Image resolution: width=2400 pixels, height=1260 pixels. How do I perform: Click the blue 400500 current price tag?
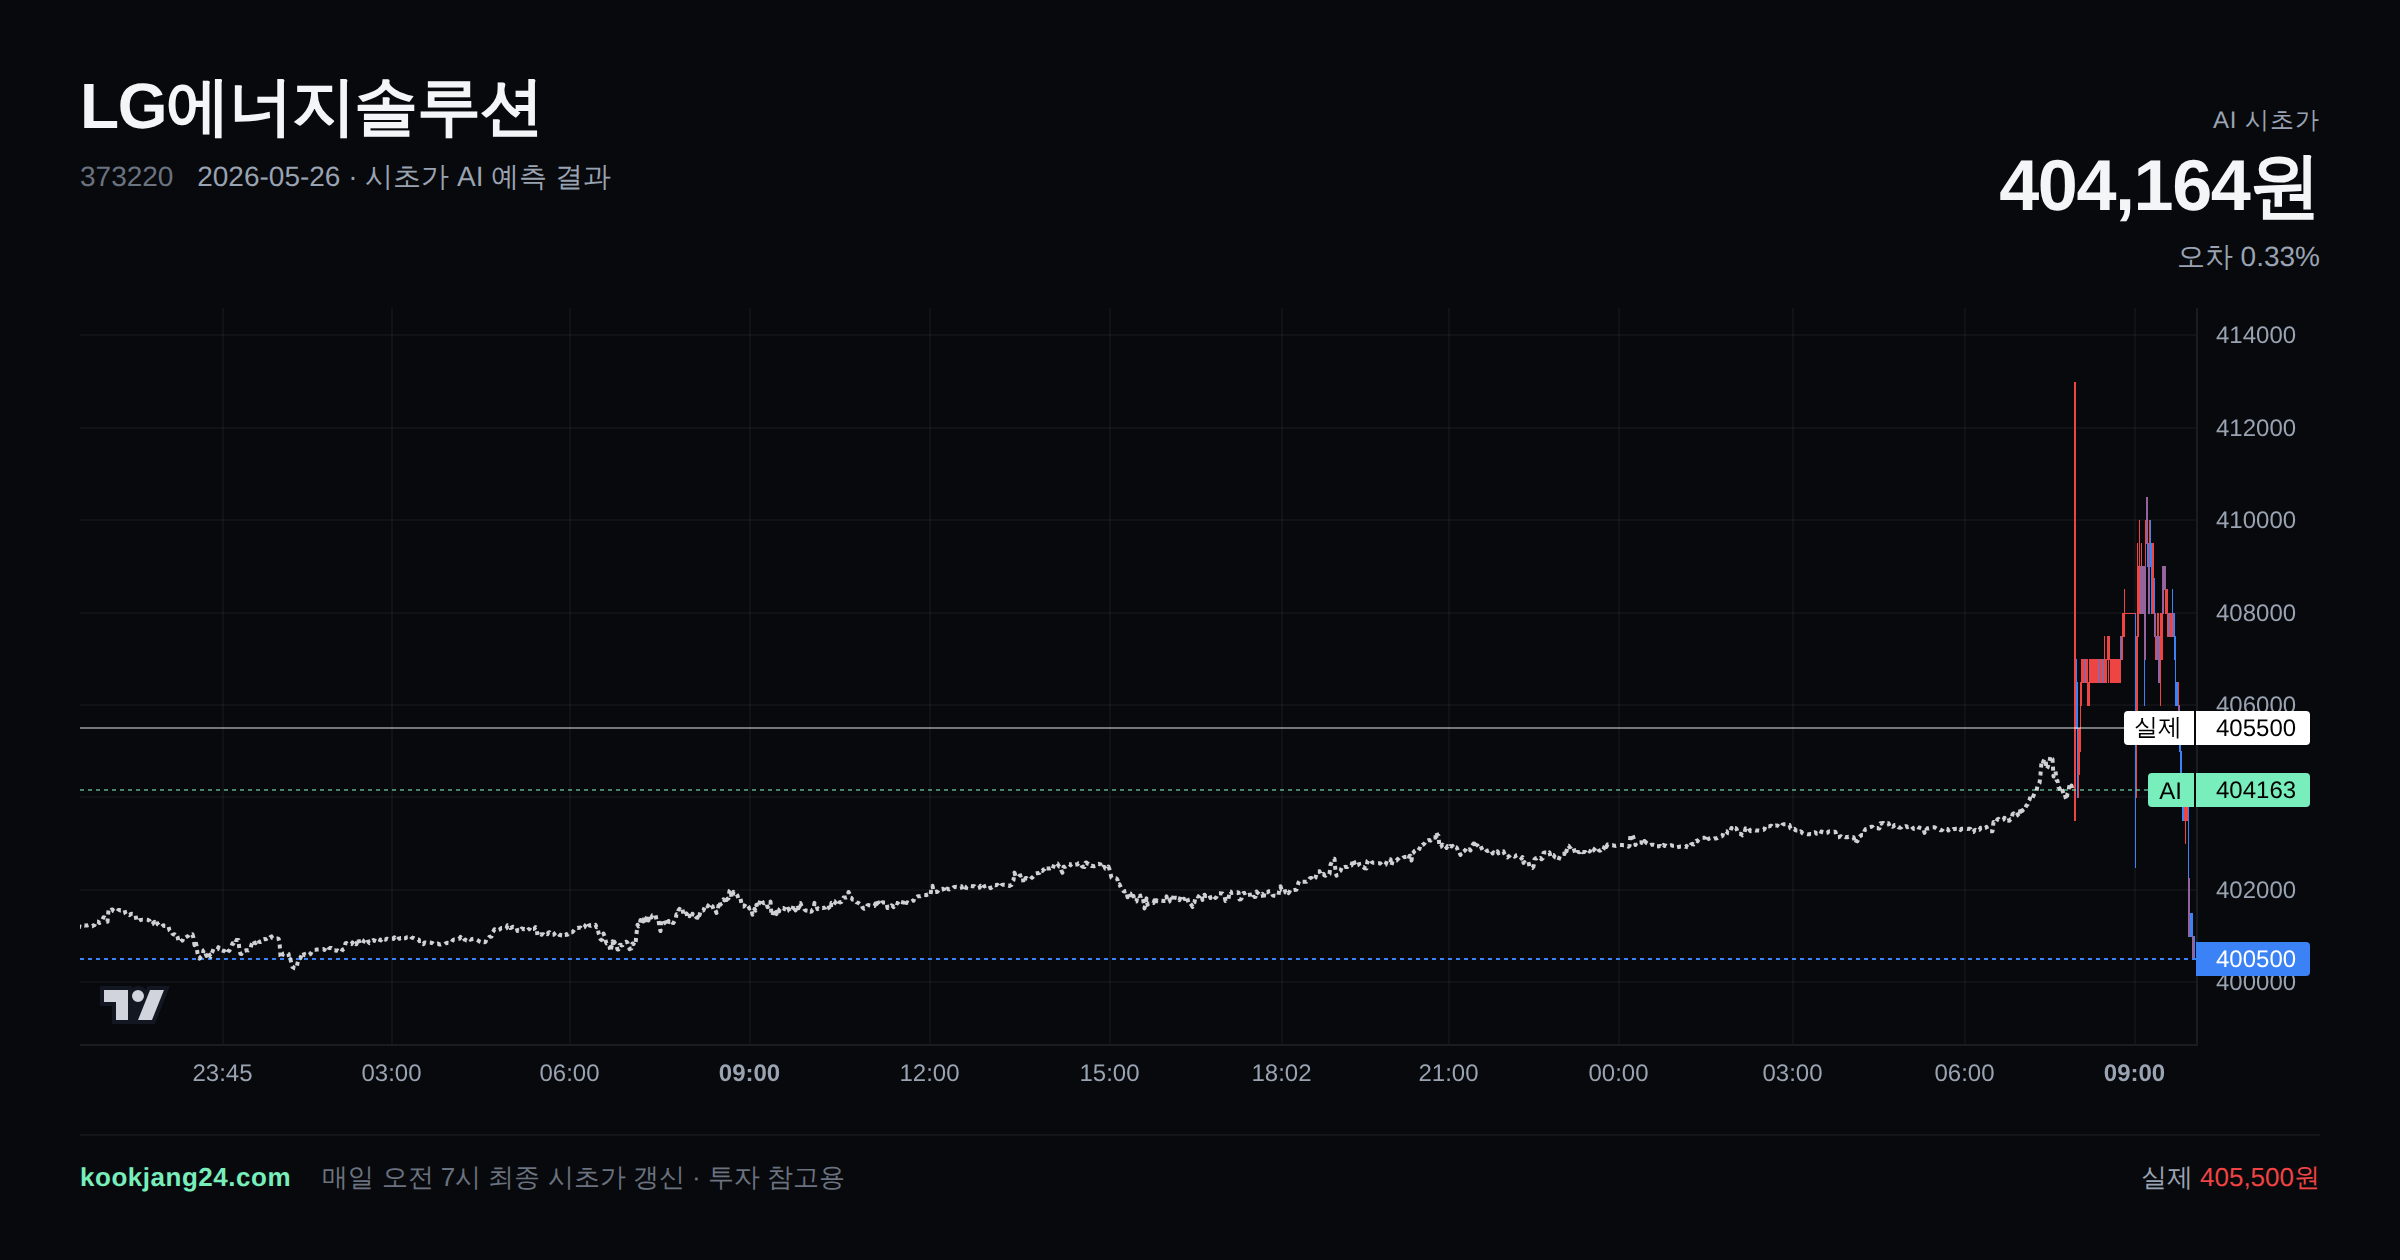[x=2253, y=959]
